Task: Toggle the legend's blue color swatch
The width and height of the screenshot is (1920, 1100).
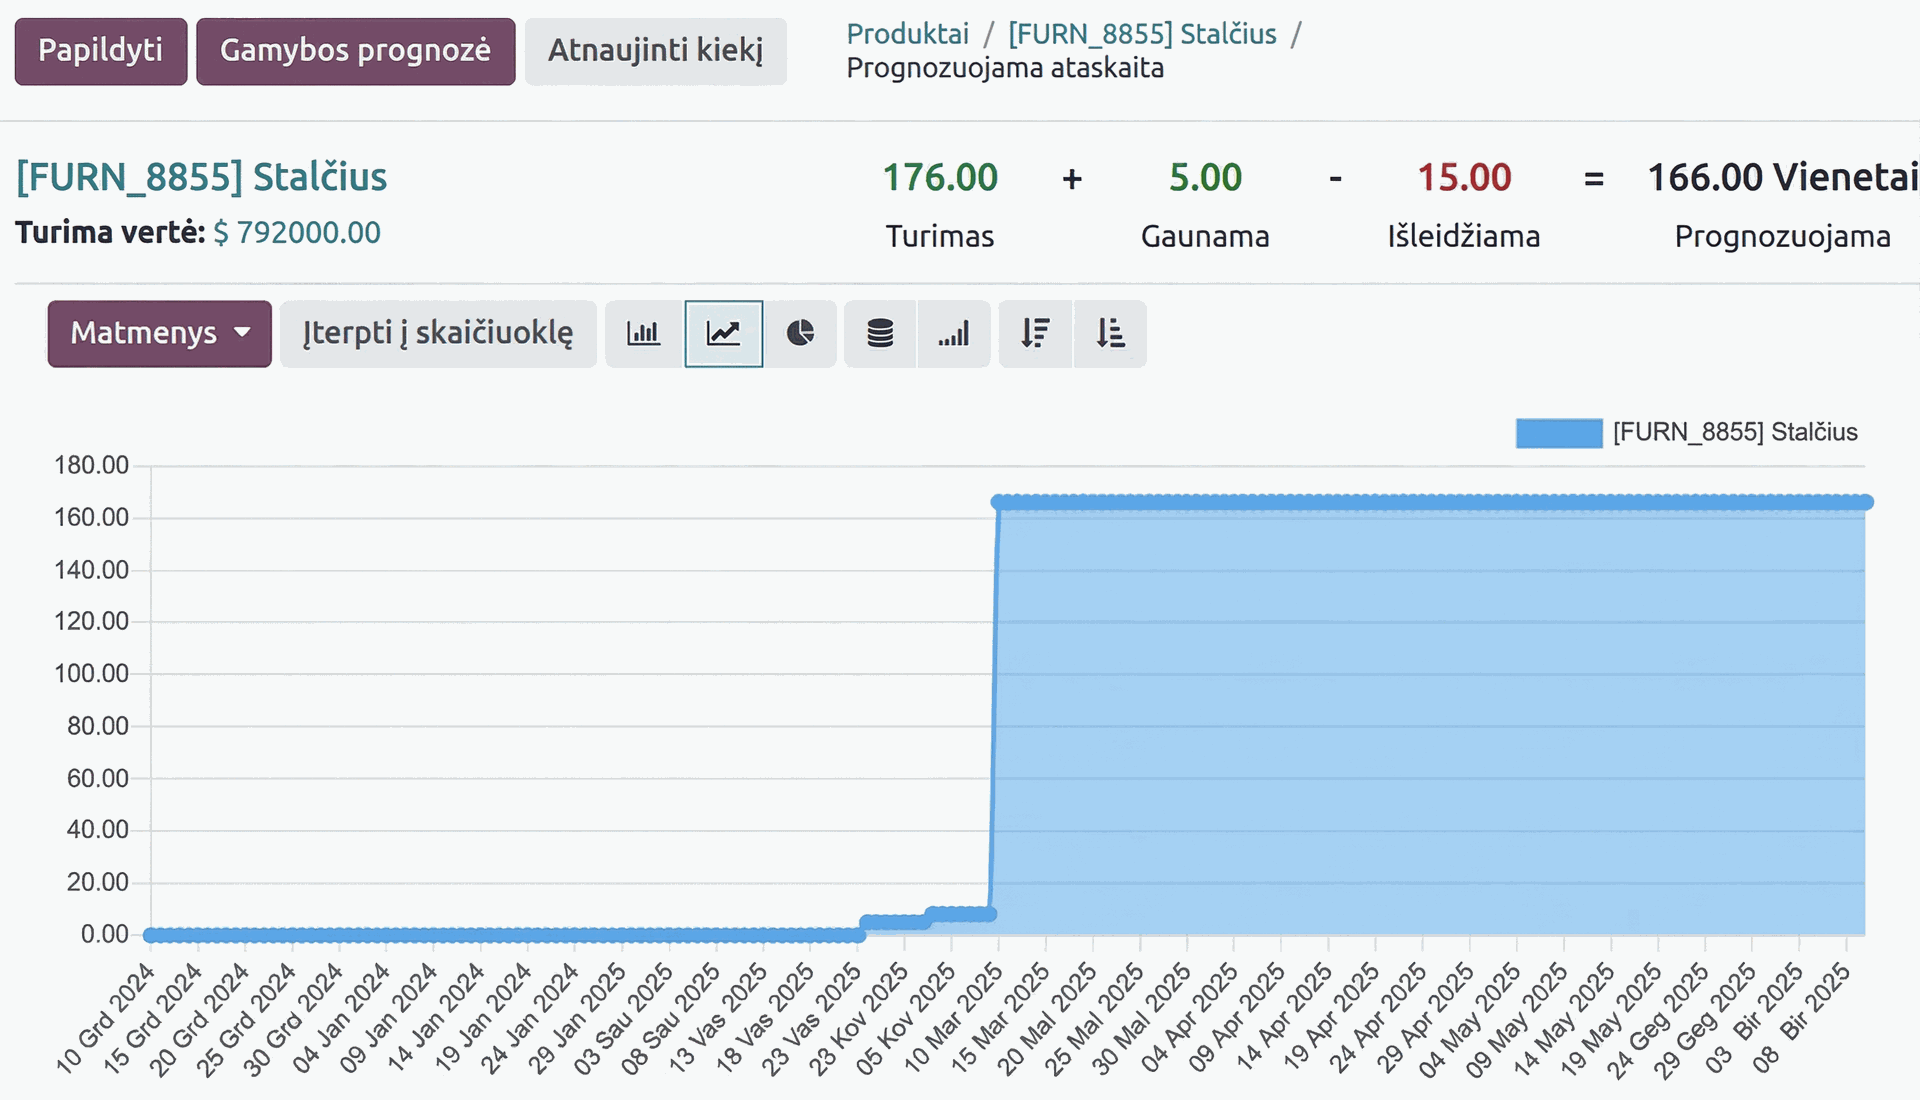Action: coord(1558,433)
